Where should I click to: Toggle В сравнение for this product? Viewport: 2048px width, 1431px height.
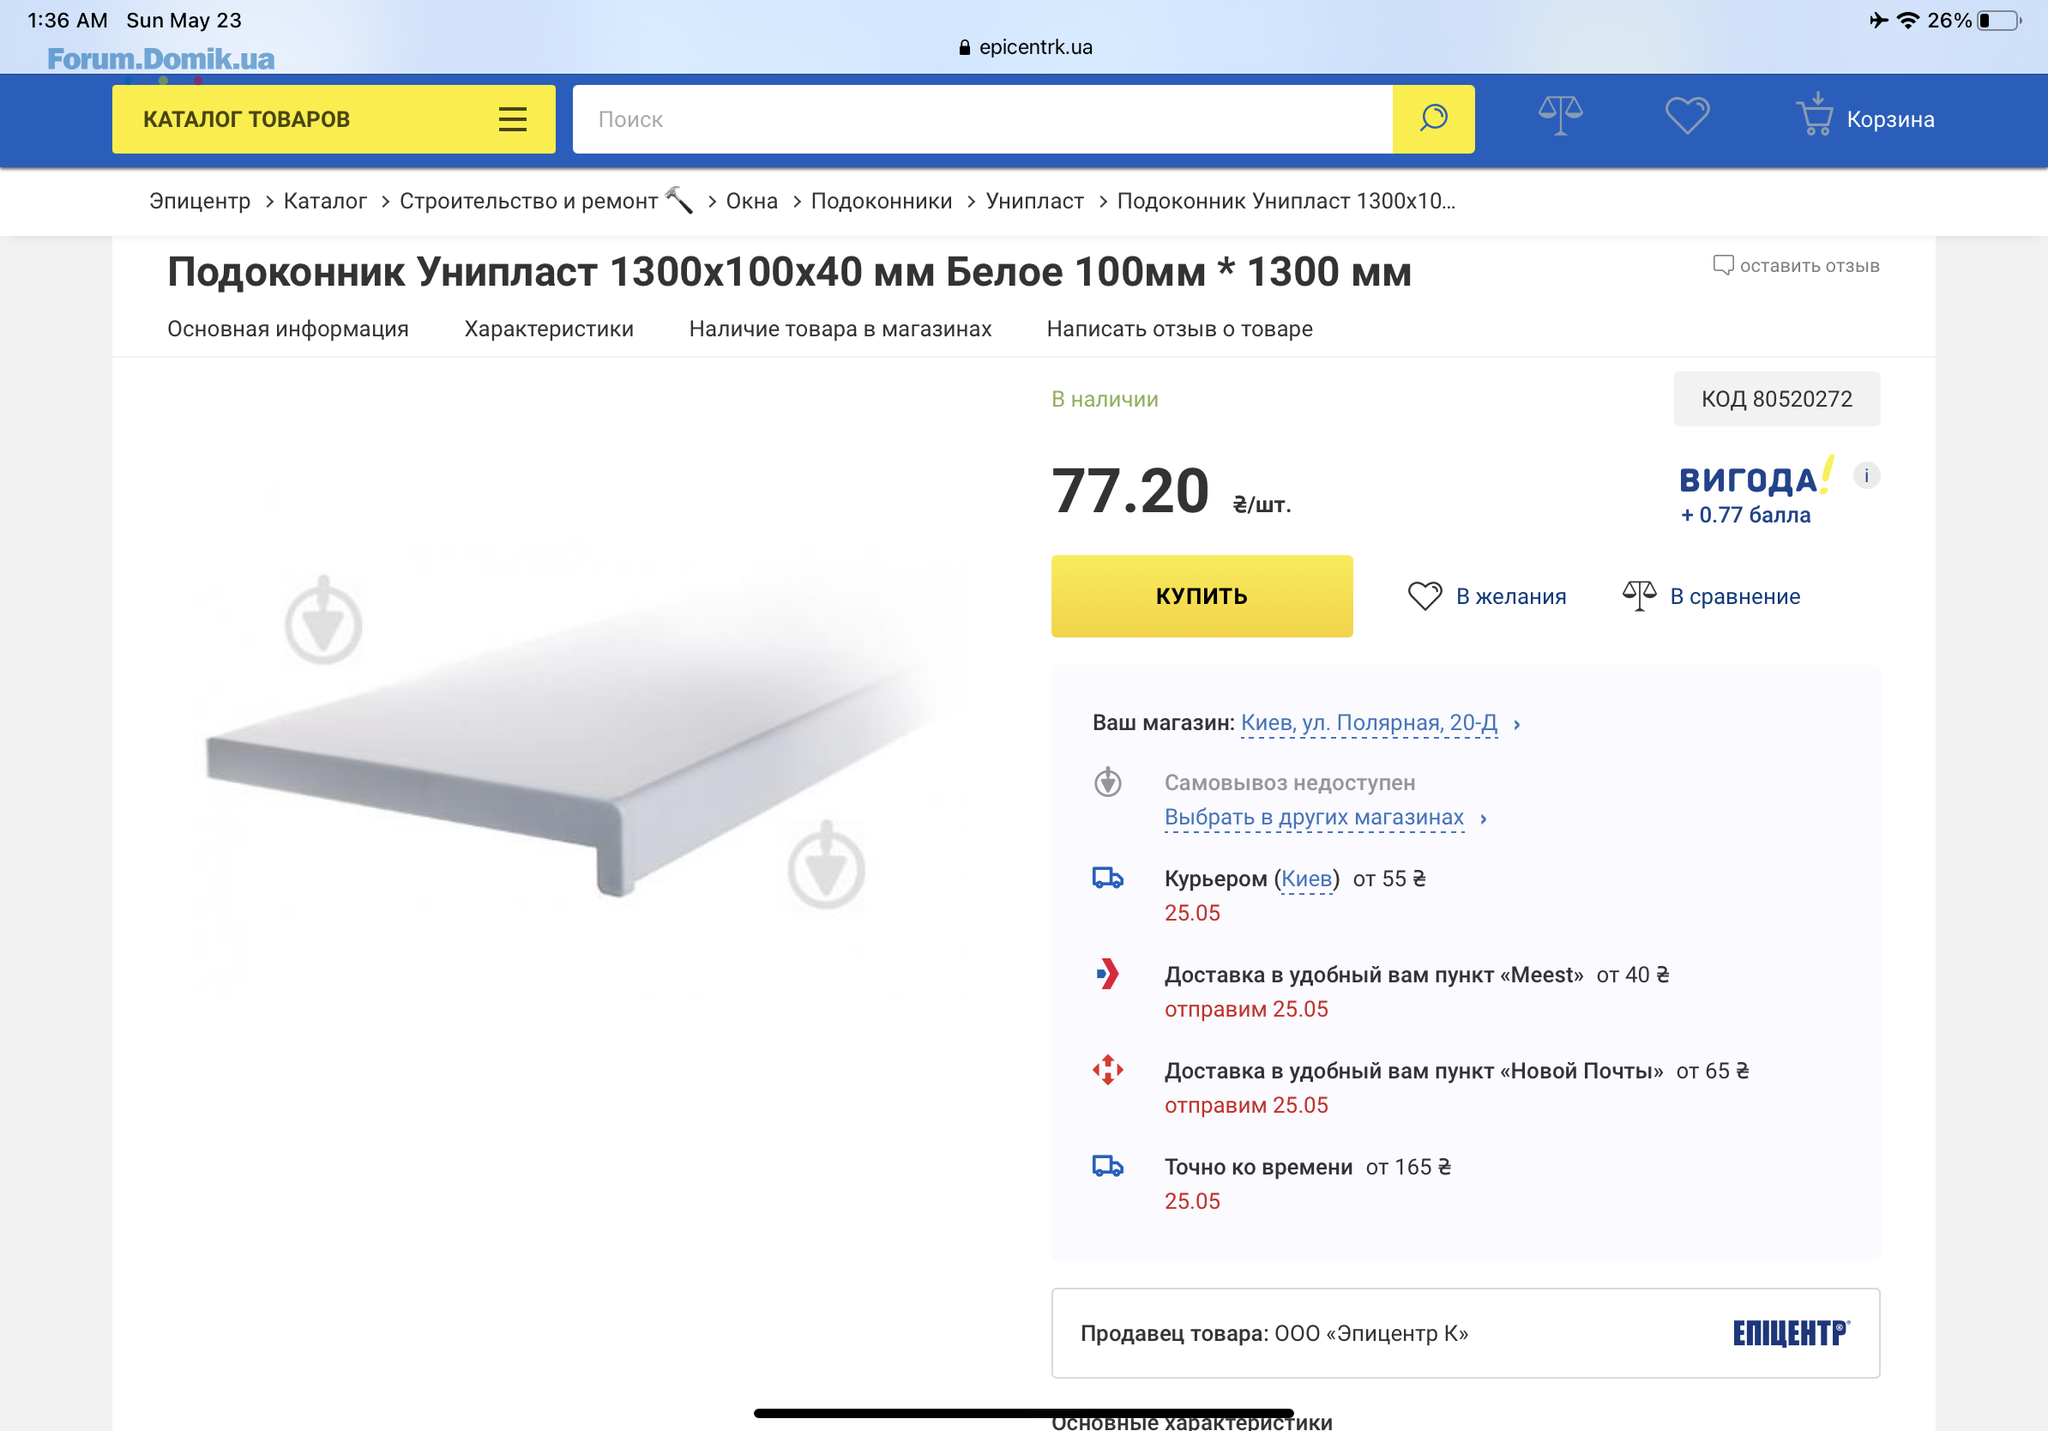(1639, 596)
